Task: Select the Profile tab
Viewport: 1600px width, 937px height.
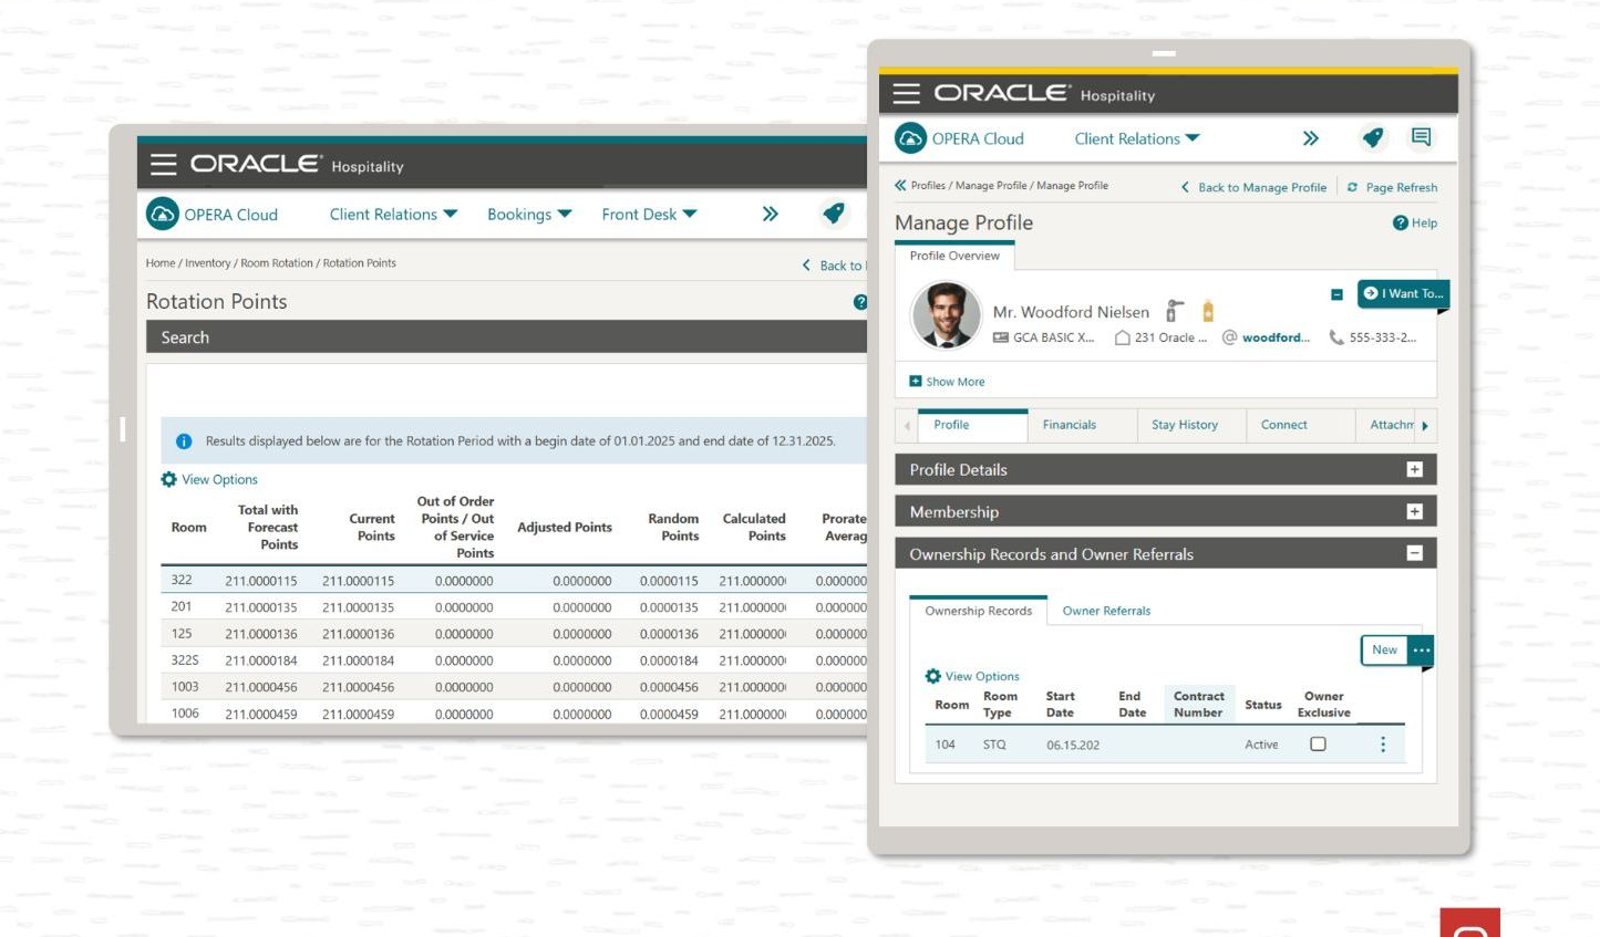Action: (972, 425)
